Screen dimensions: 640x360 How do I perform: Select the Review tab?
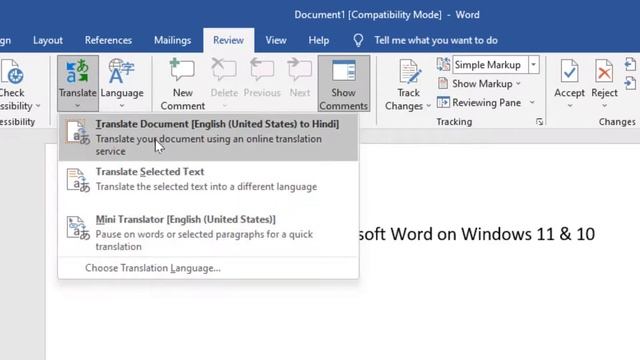pos(229,40)
